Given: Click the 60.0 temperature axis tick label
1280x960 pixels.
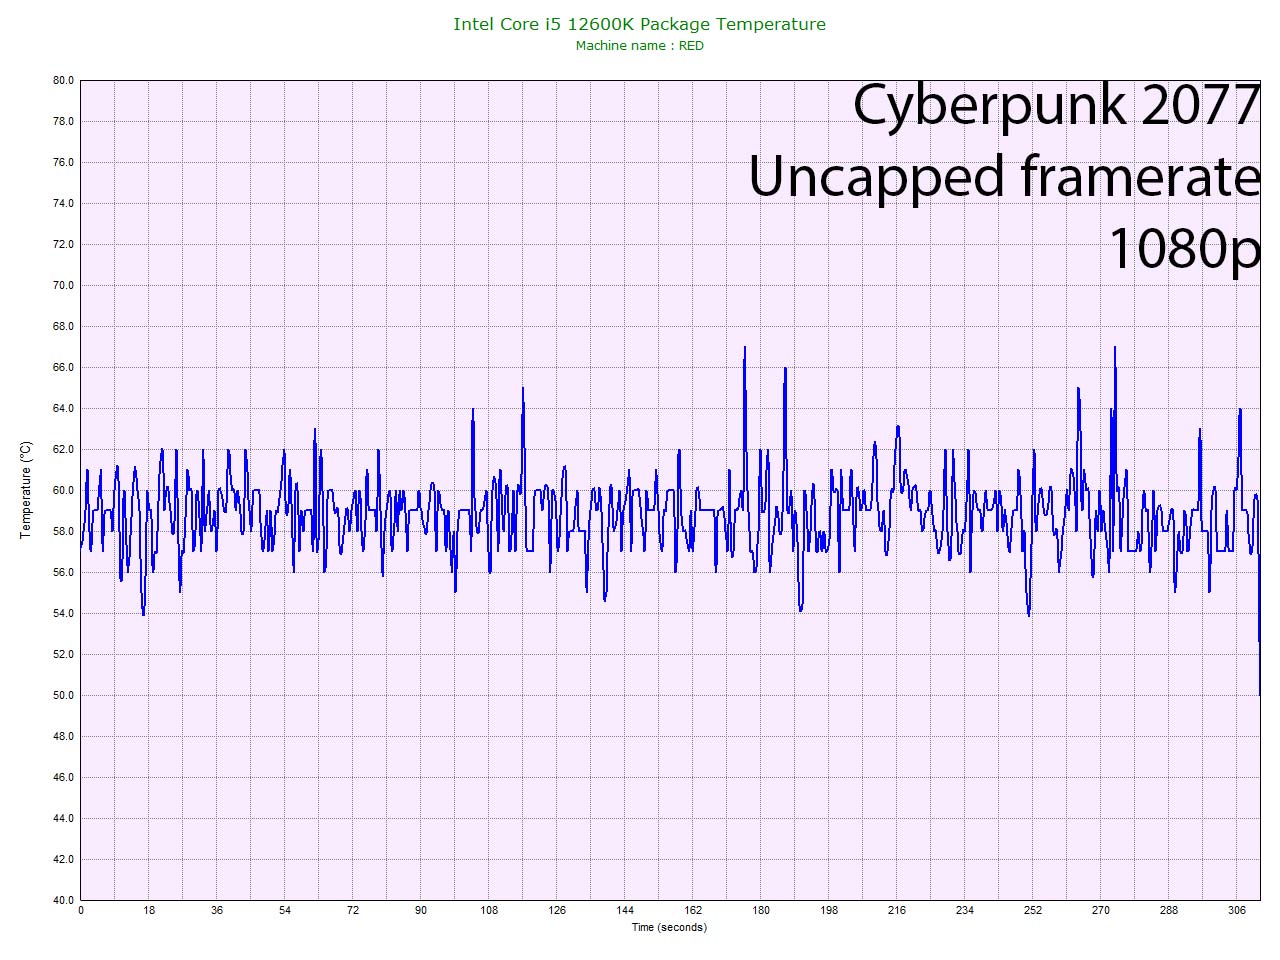Looking at the screenshot, I should [x=63, y=490].
